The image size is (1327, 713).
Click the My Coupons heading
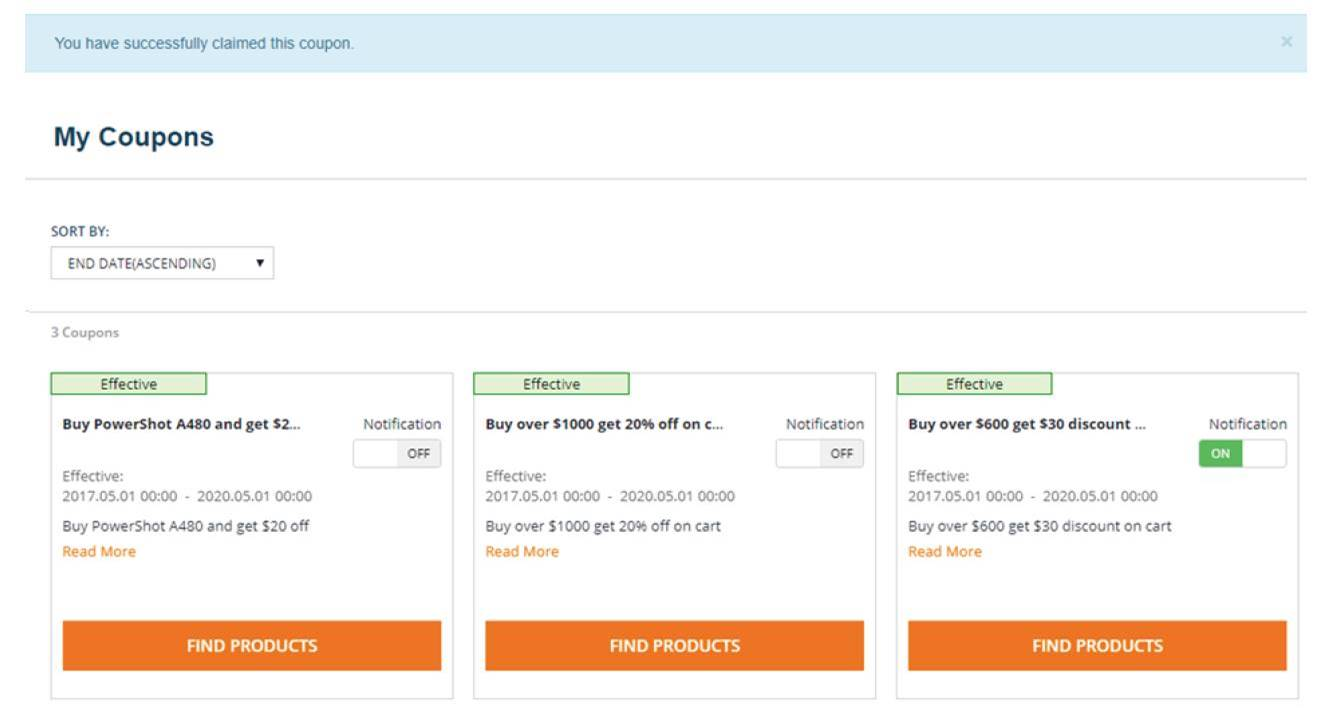click(134, 137)
